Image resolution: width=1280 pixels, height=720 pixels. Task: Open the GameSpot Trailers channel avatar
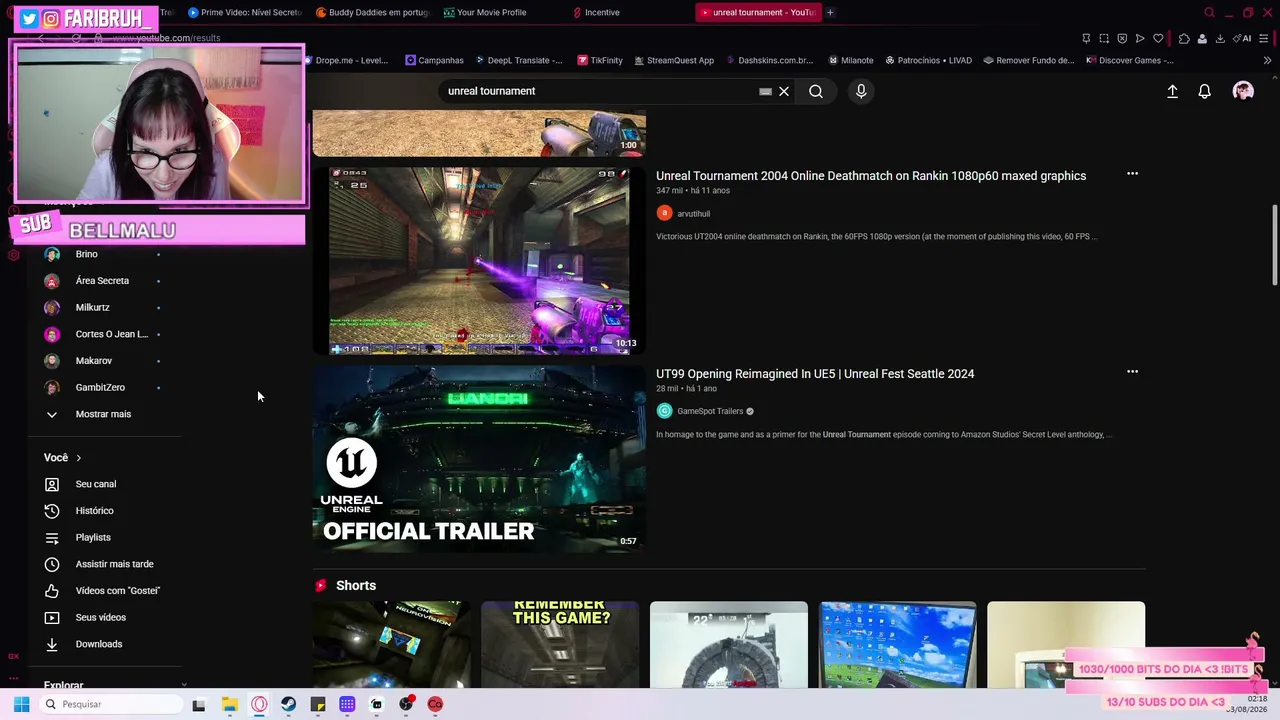[664, 411]
